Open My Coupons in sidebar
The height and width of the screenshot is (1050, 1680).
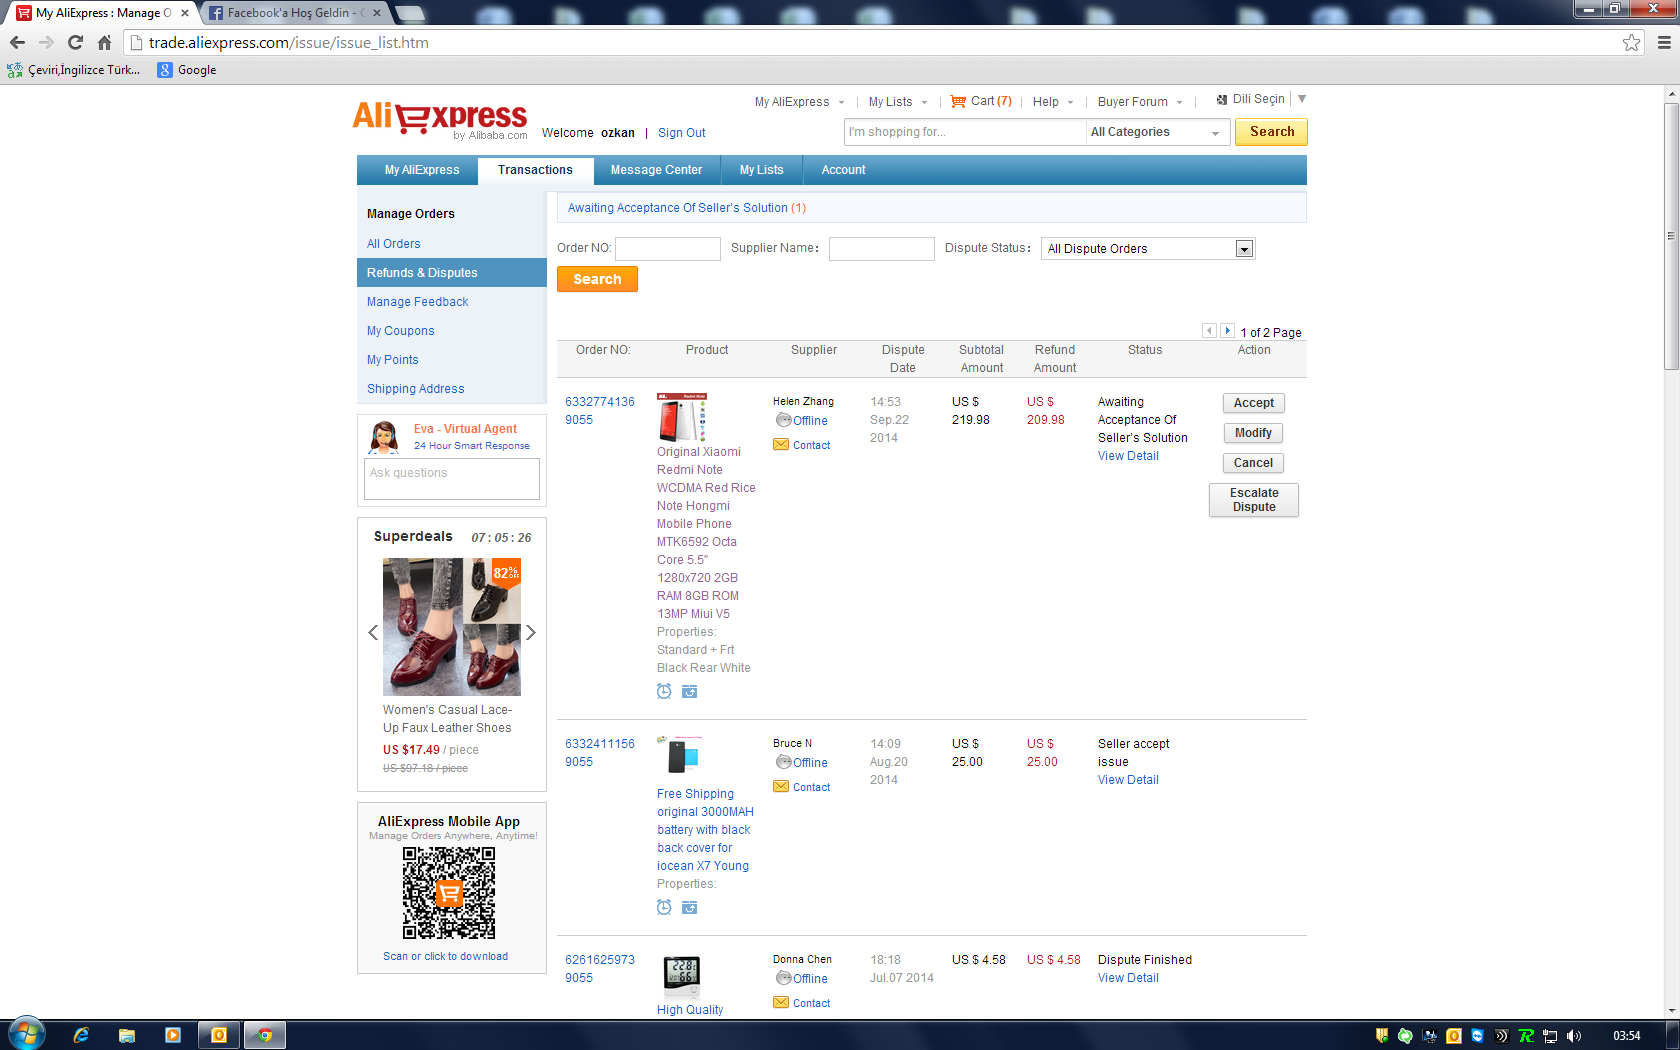pyautogui.click(x=400, y=331)
